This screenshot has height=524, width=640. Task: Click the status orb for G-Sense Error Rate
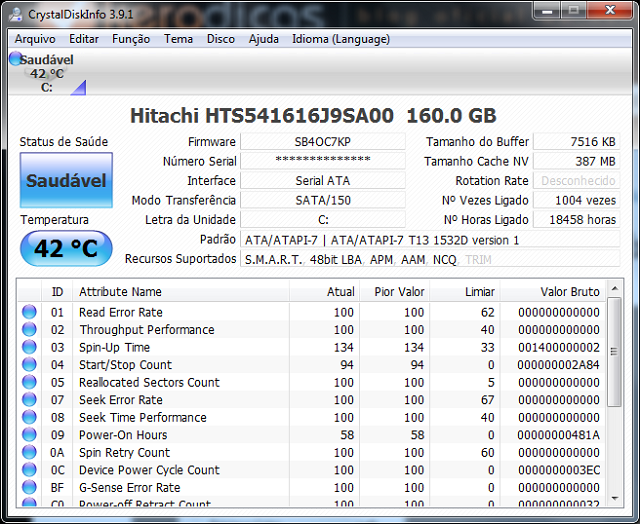pyautogui.click(x=29, y=487)
